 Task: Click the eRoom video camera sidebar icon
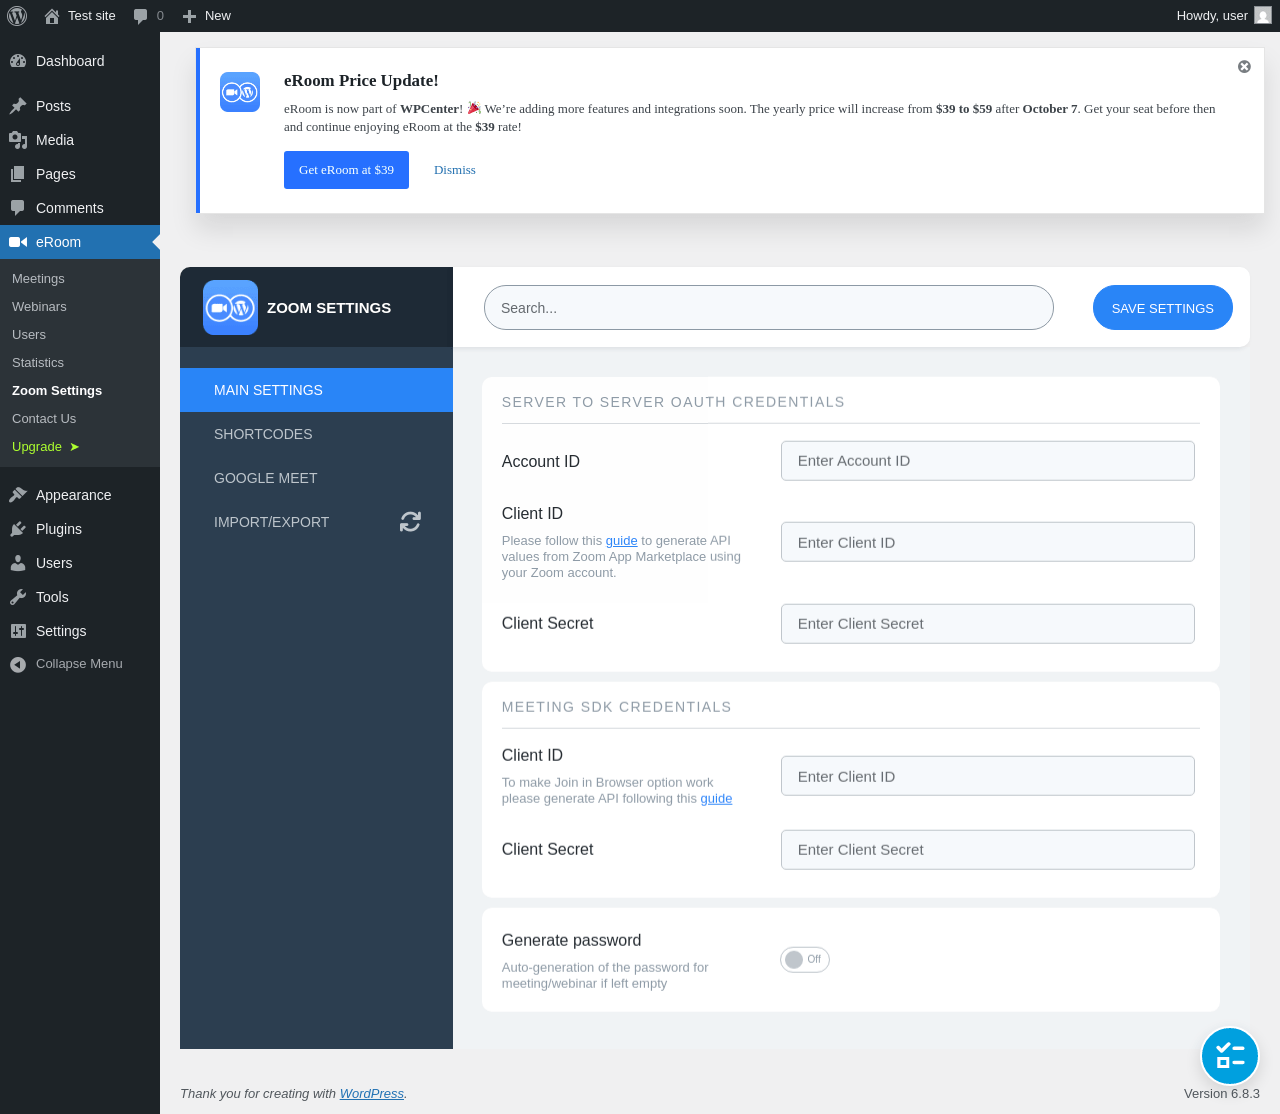click(x=18, y=242)
